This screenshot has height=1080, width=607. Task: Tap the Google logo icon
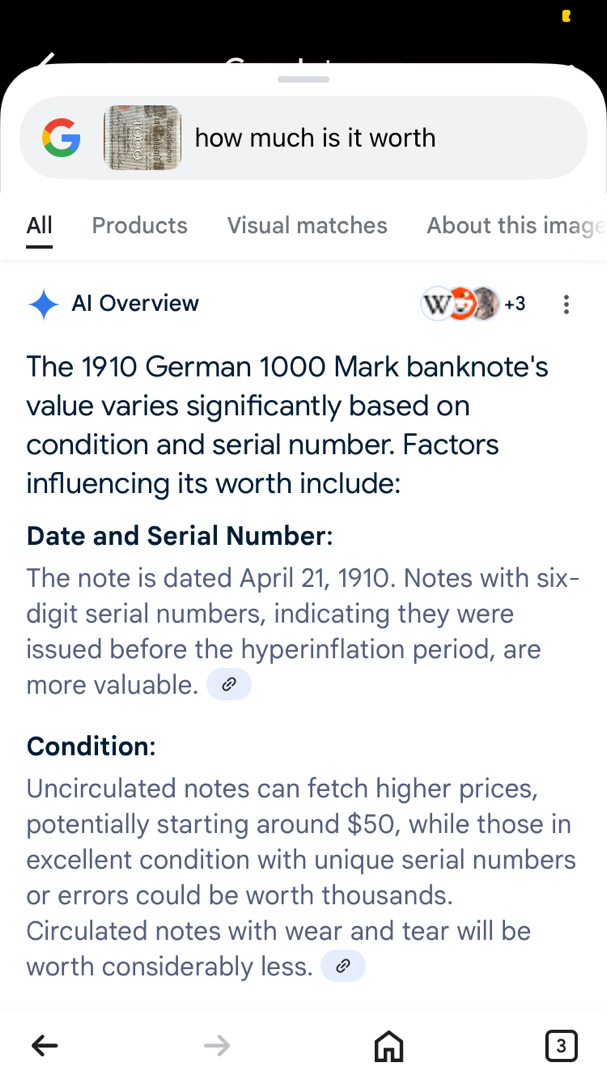click(x=61, y=138)
